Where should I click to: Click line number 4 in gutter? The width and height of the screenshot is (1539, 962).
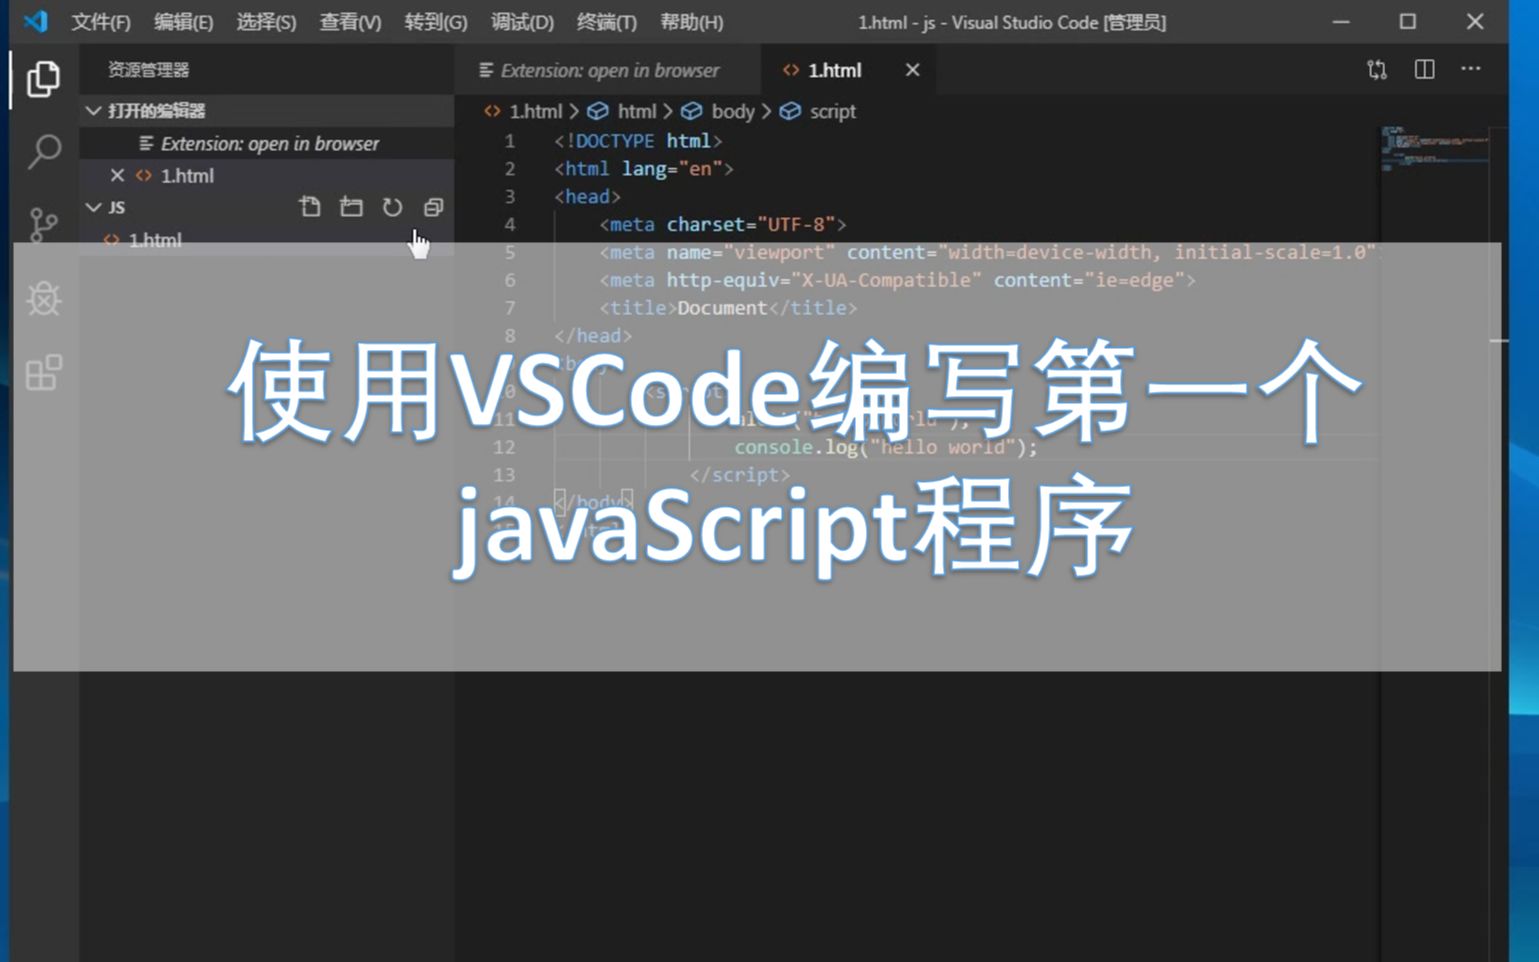pos(509,225)
